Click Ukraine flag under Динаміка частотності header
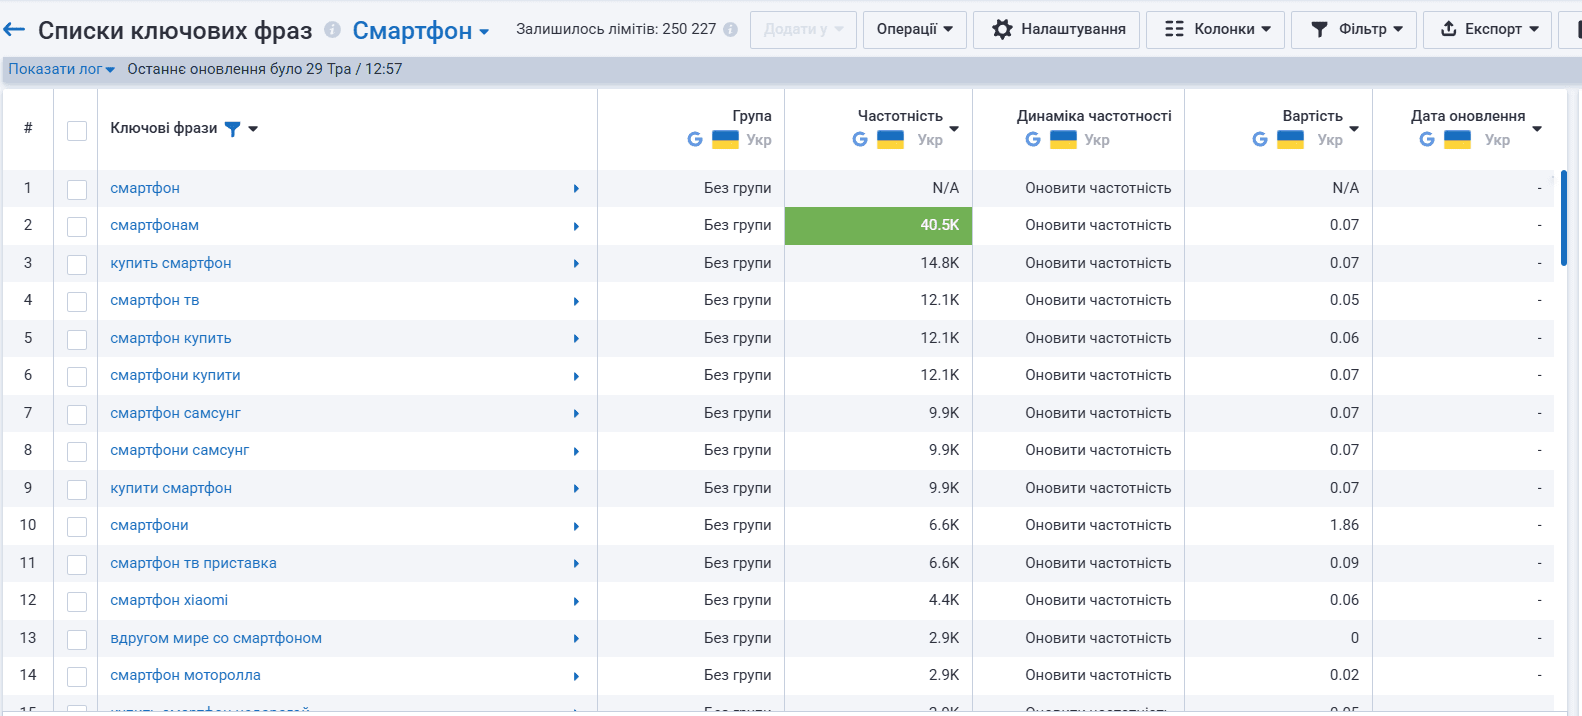 click(x=1063, y=139)
